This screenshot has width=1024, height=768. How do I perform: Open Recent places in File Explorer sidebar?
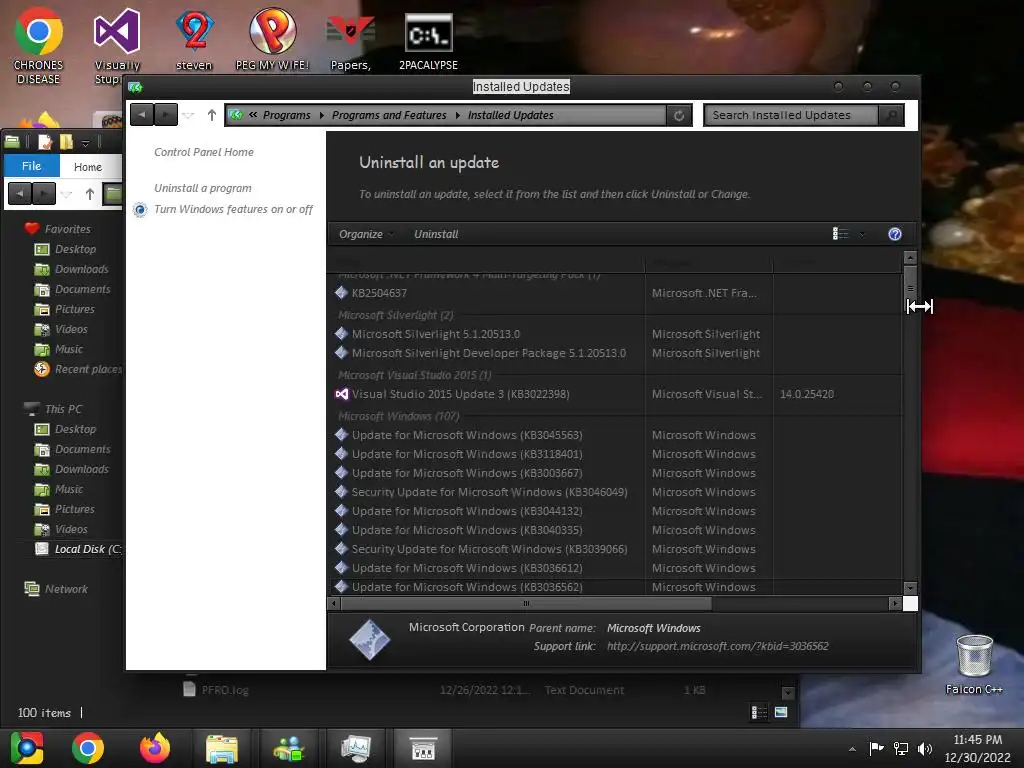pyautogui.click(x=78, y=369)
